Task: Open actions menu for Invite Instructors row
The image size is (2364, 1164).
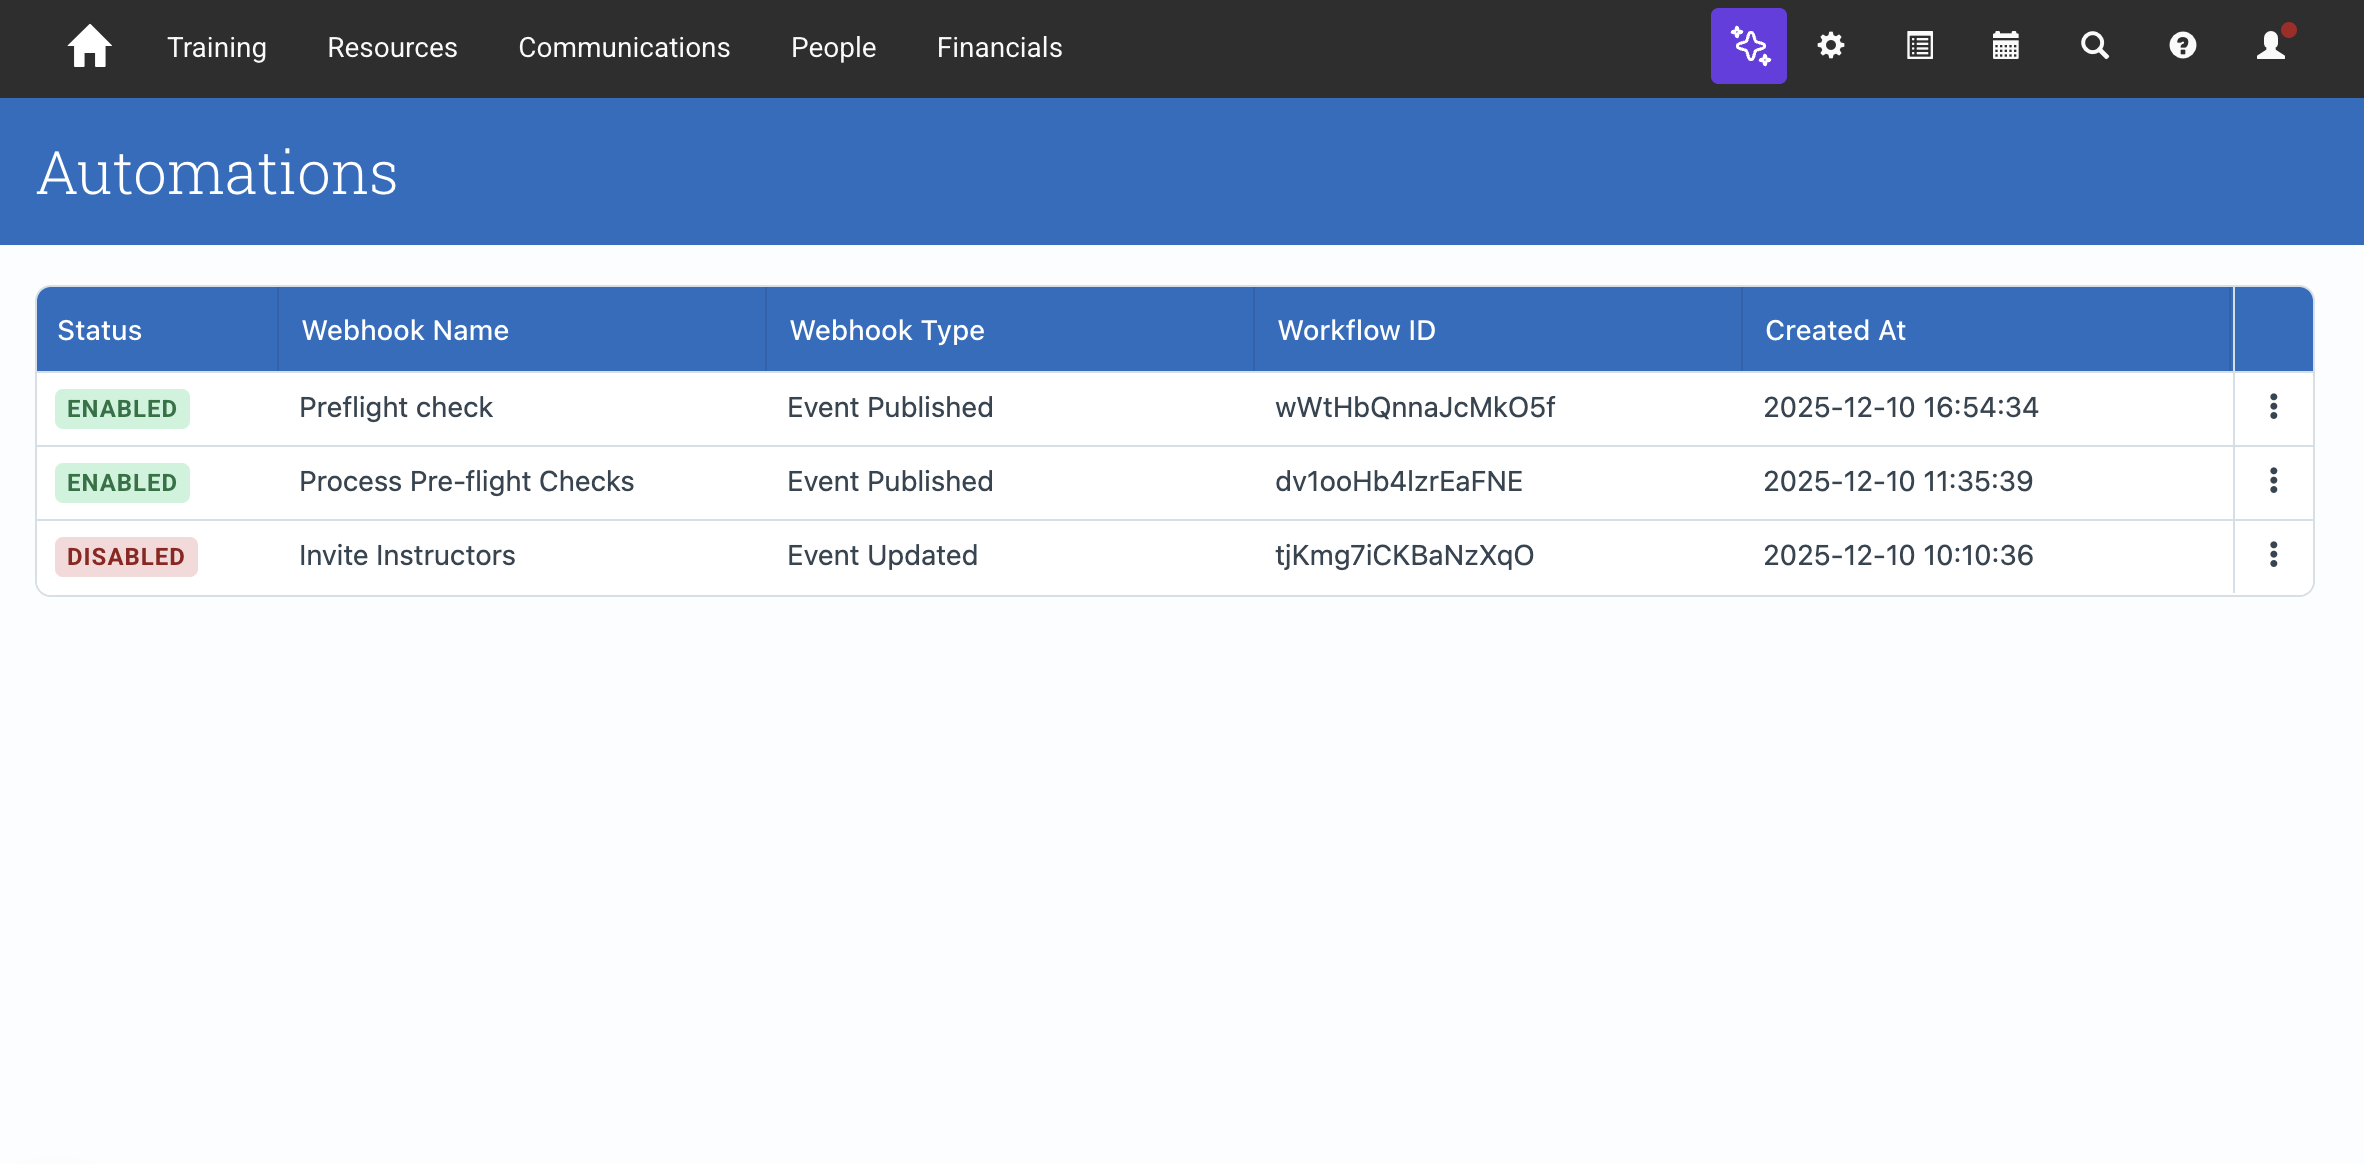Action: coord(2273,555)
